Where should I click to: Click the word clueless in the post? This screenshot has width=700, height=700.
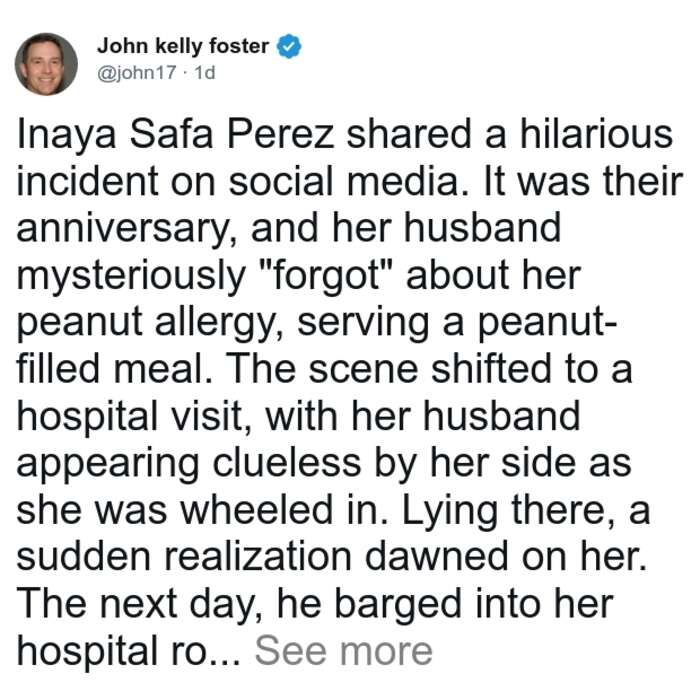(287, 463)
